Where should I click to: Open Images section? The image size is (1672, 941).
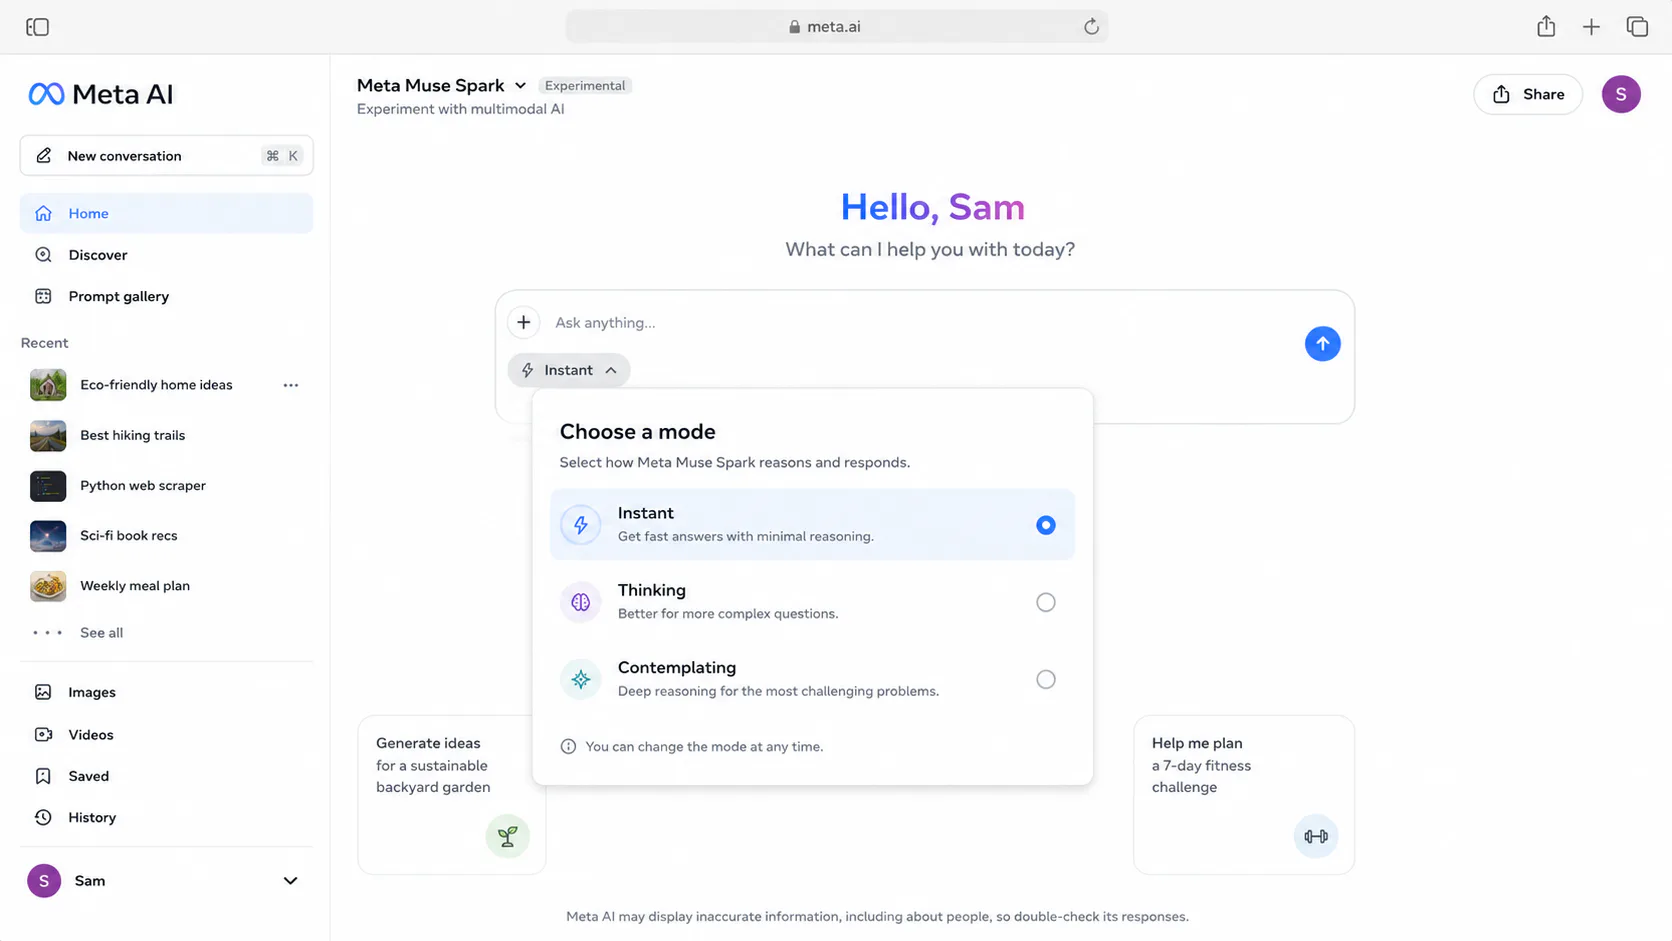click(166, 692)
